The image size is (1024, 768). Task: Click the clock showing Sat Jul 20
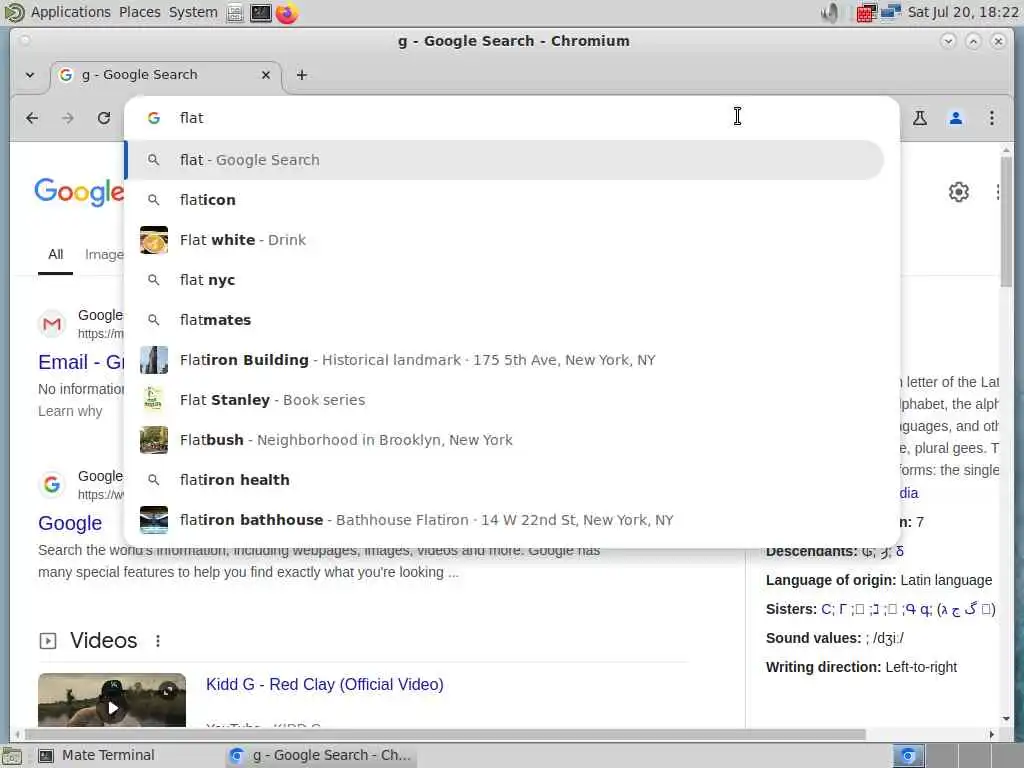(963, 12)
